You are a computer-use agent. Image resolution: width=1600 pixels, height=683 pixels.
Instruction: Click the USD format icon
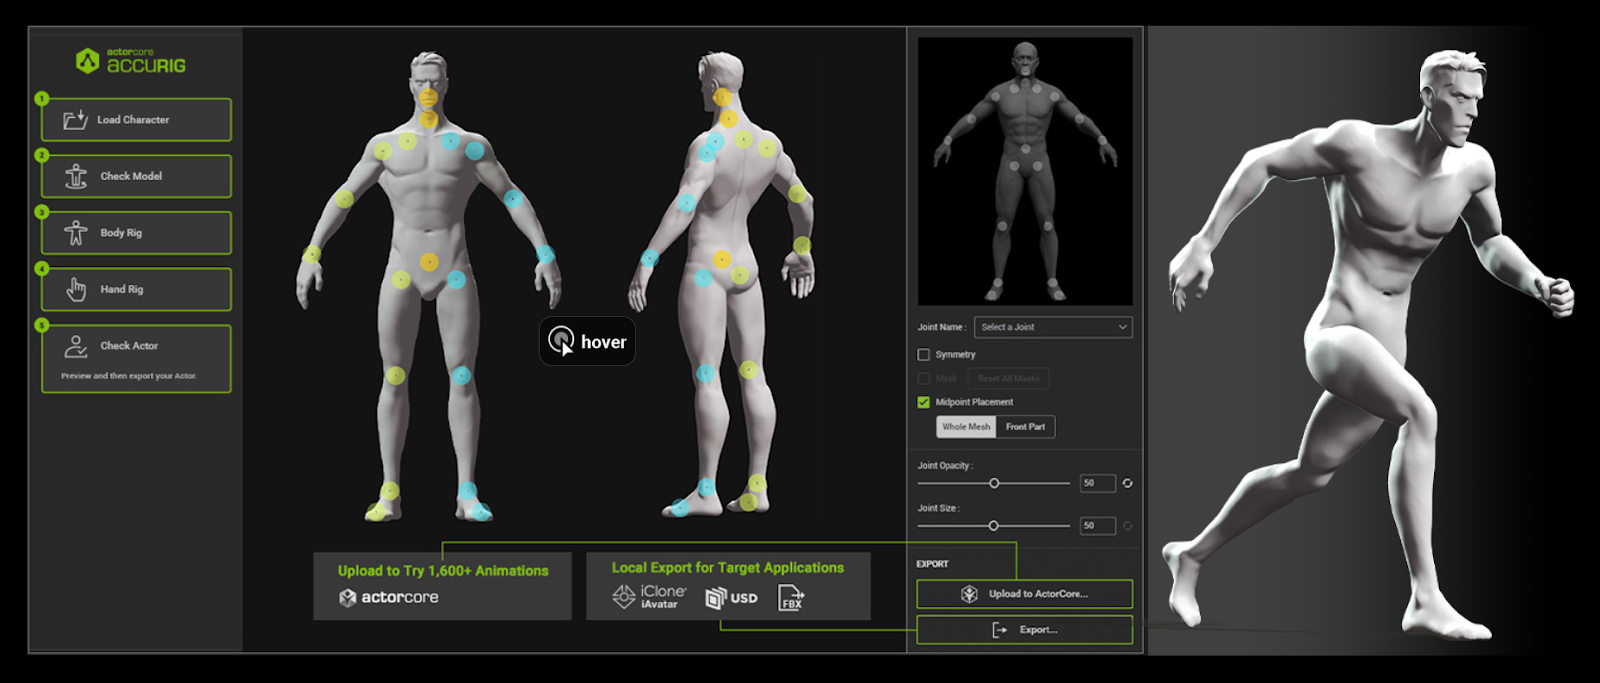coord(732,598)
